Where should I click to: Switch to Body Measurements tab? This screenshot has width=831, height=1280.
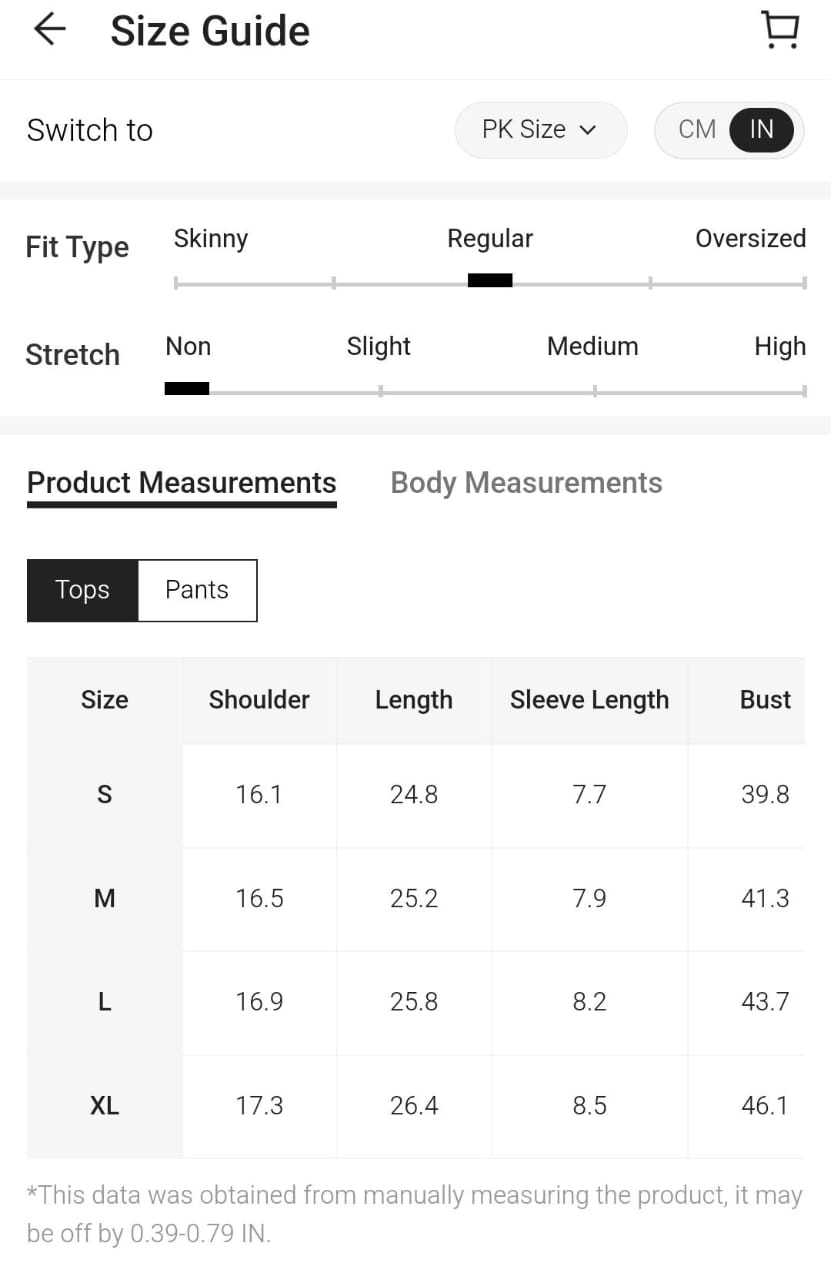point(526,483)
